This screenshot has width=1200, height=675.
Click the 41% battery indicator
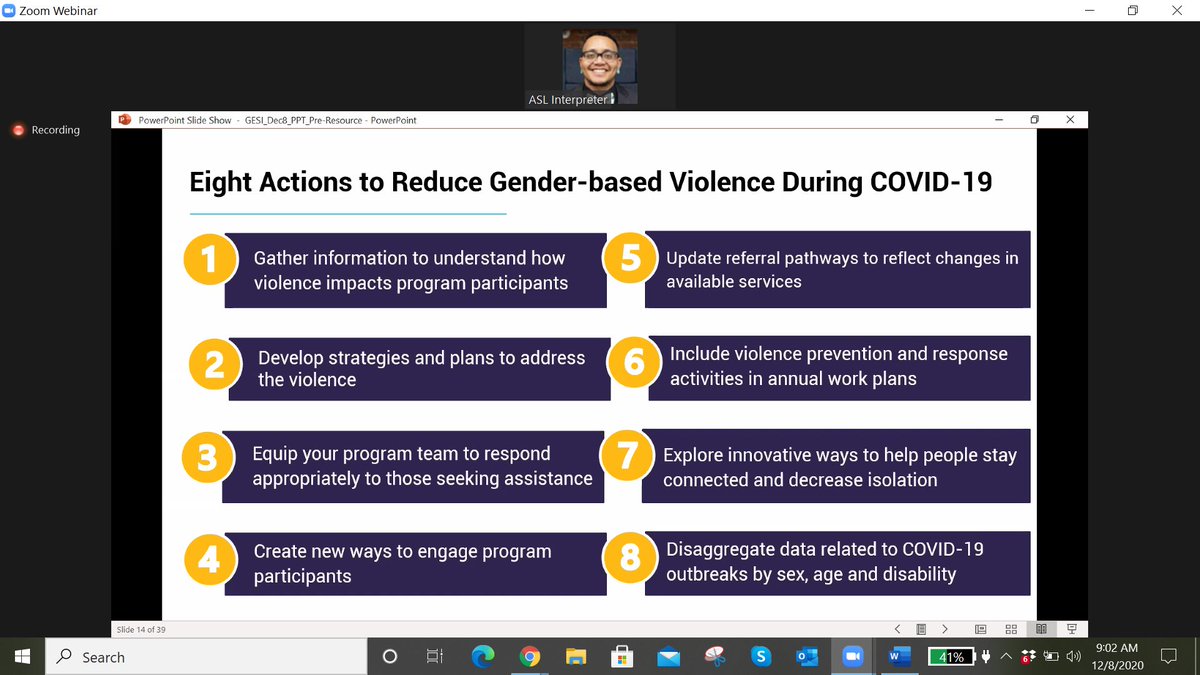[x=951, y=657]
